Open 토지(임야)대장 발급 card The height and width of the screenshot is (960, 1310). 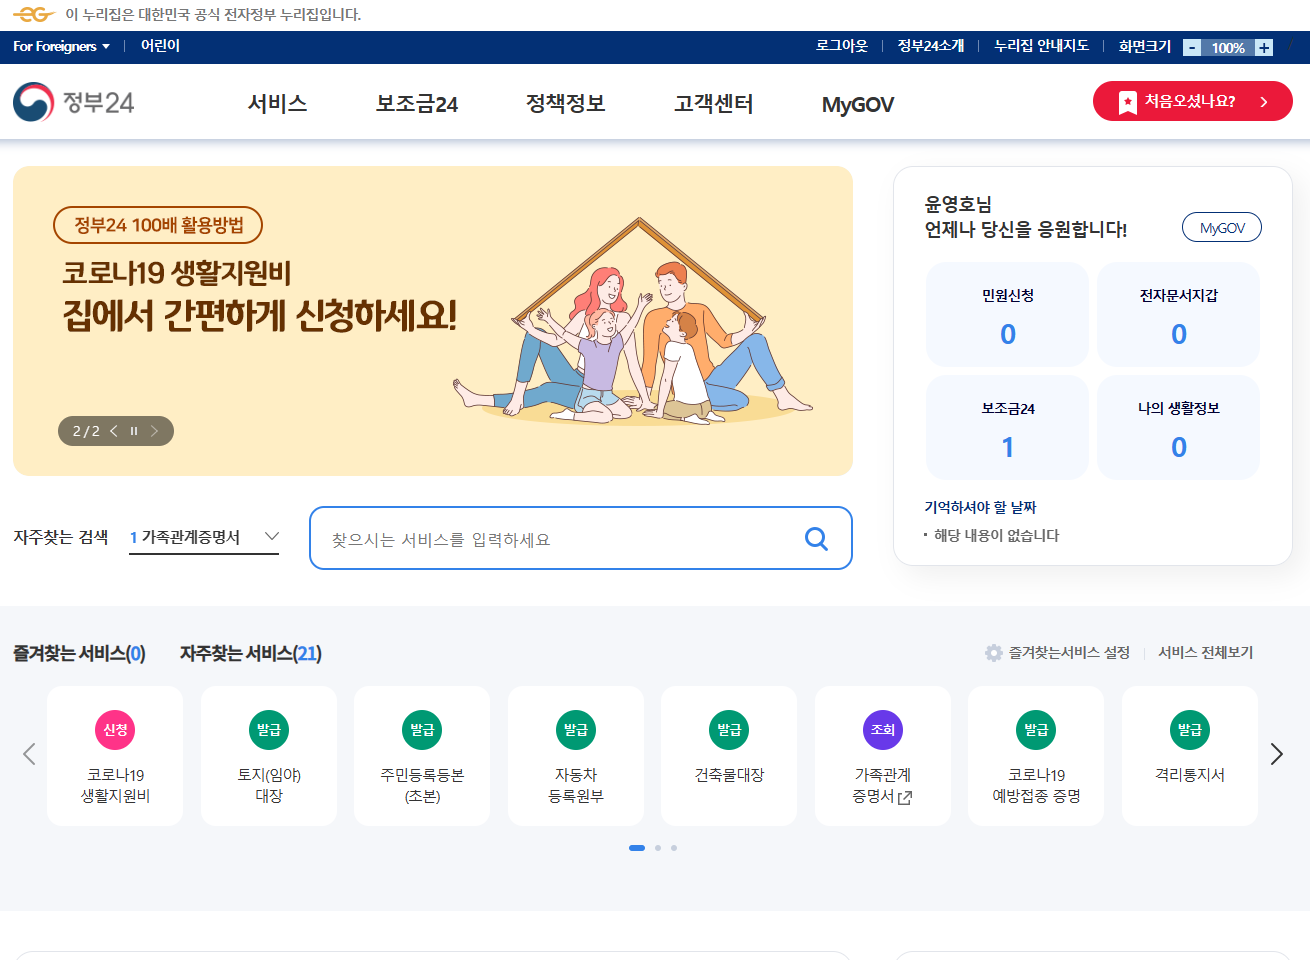tap(269, 756)
